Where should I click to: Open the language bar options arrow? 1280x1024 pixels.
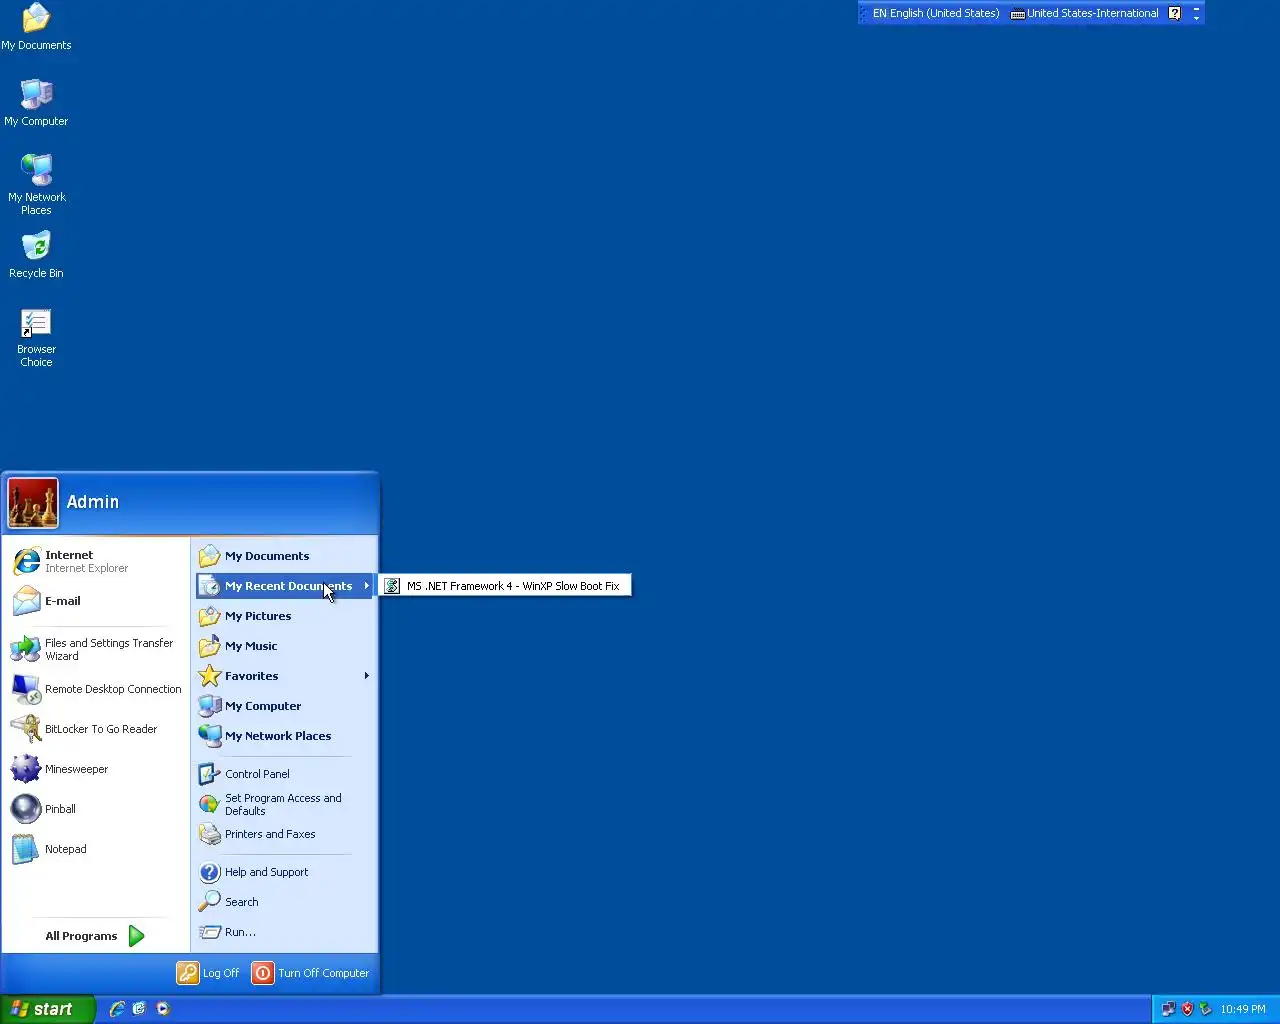click(x=1196, y=18)
